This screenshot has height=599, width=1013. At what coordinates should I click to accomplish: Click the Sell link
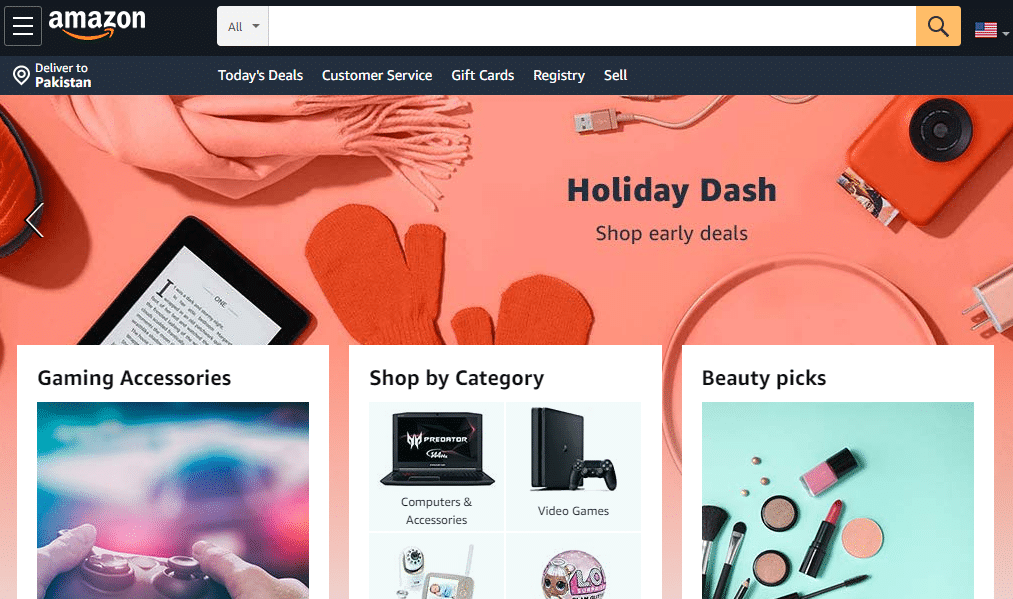615,76
